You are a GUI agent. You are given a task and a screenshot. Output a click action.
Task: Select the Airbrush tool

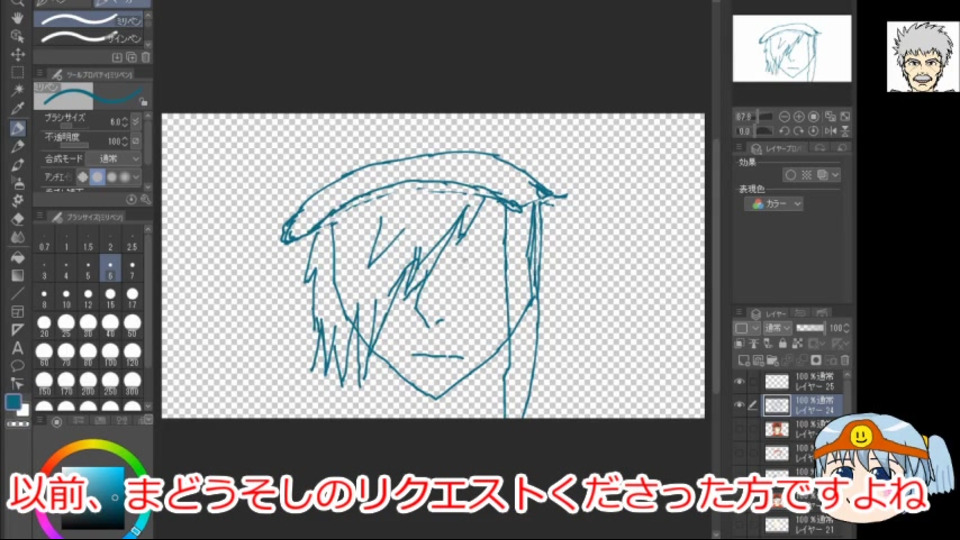click(x=17, y=182)
